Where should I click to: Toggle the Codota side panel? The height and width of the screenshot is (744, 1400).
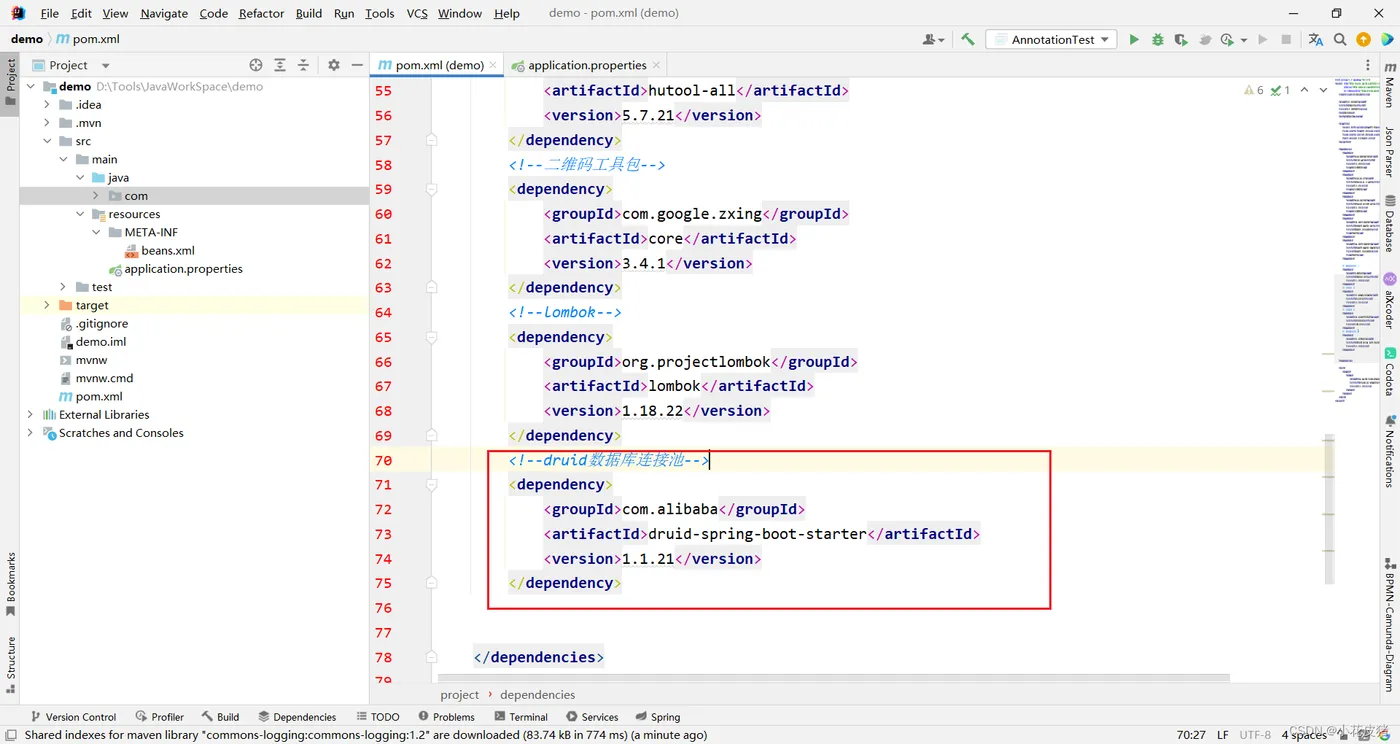coord(1389,372)
